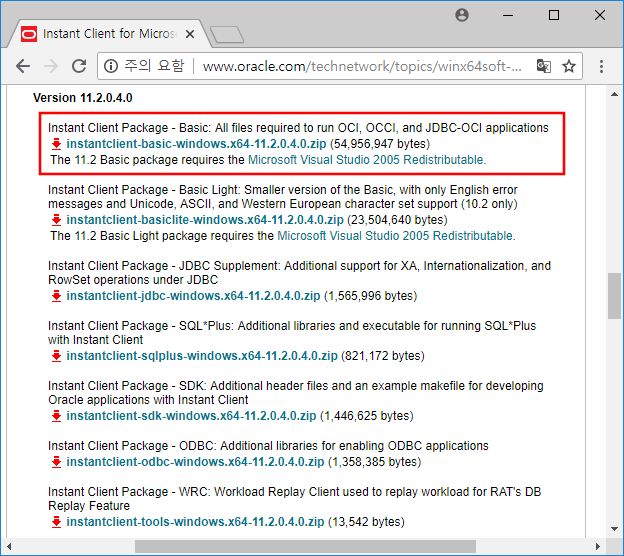Click the horizontal scrollbar right arrow
This screenshot has height=556, width=624.
click(597, 546)
